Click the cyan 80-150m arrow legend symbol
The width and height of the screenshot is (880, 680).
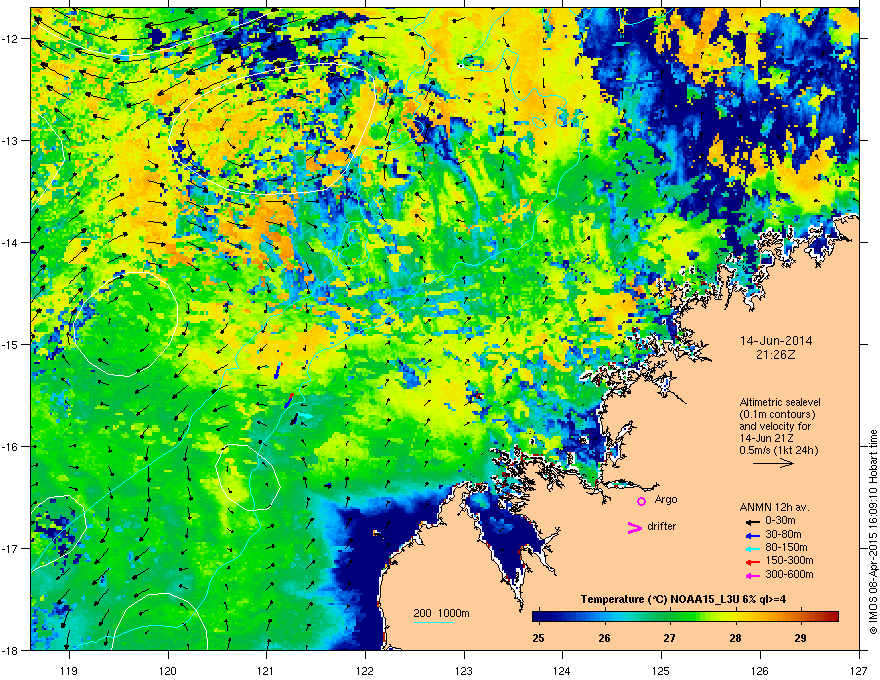click(x=753, y=548)
